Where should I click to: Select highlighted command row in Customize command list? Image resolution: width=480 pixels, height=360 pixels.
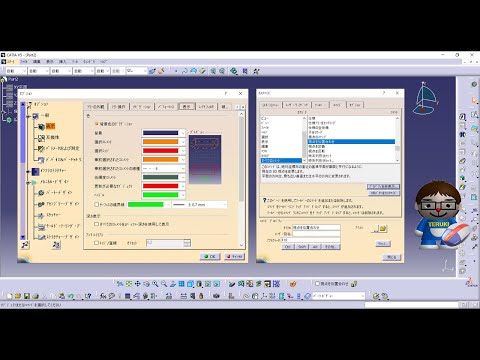tap(351, 142)
